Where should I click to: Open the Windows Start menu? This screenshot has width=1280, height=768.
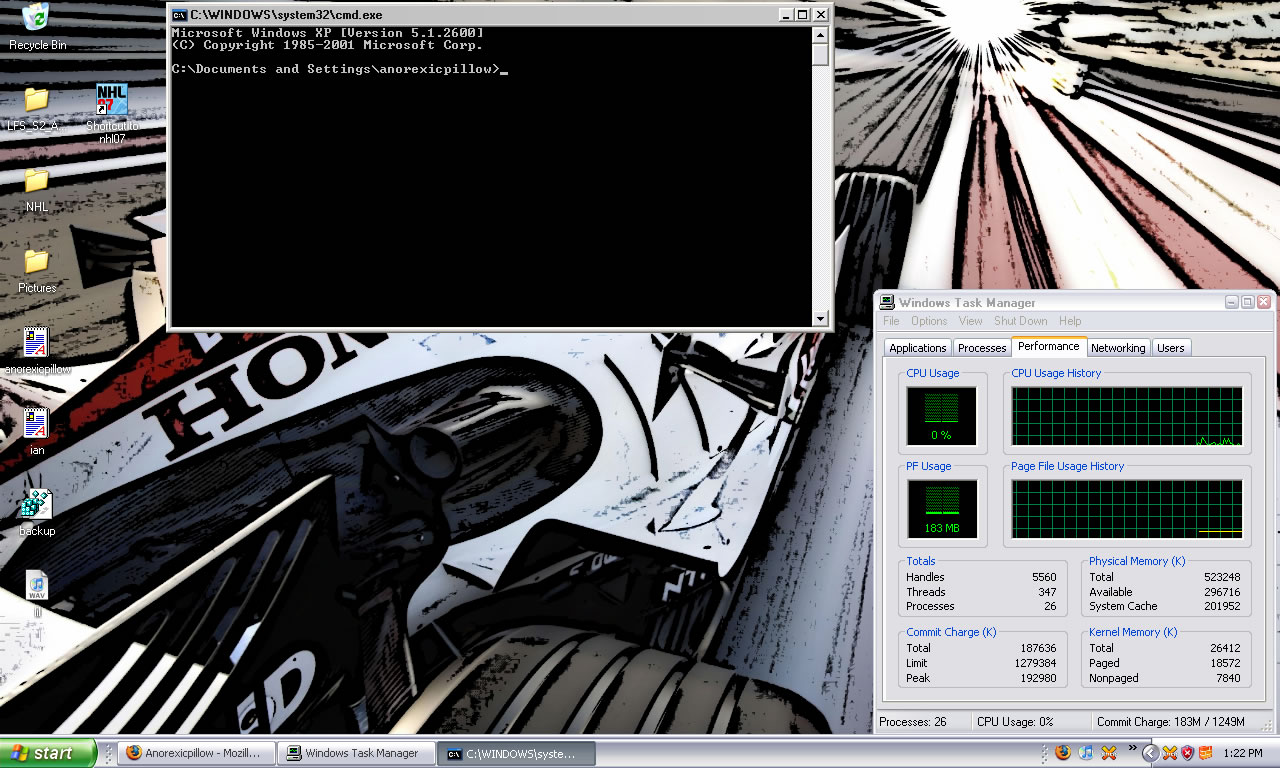pyautogui.click(x=48, y=753)
